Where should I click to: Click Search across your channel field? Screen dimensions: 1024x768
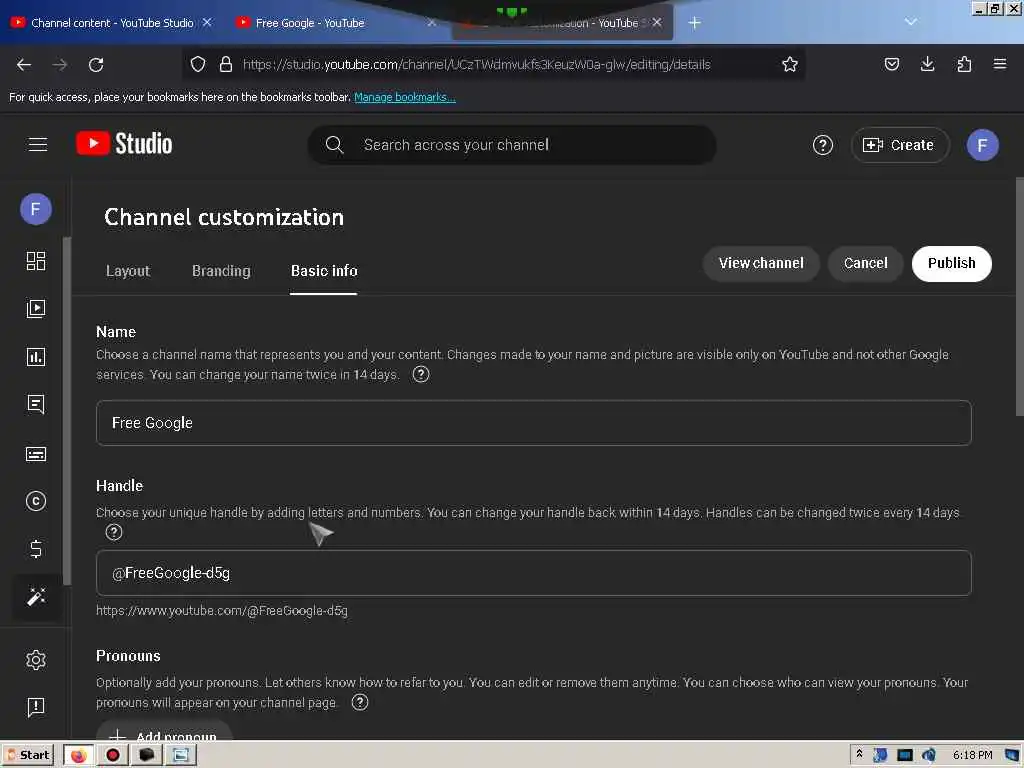[x=511, y=145]
